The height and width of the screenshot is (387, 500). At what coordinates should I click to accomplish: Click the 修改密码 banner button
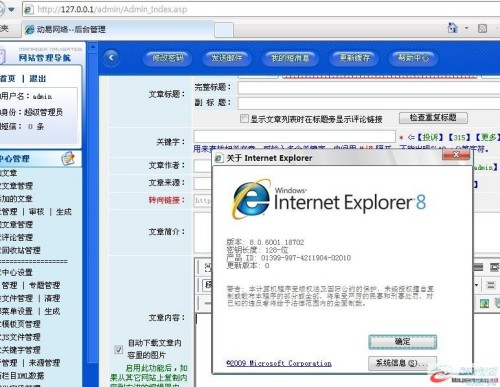tap(168, 58)
